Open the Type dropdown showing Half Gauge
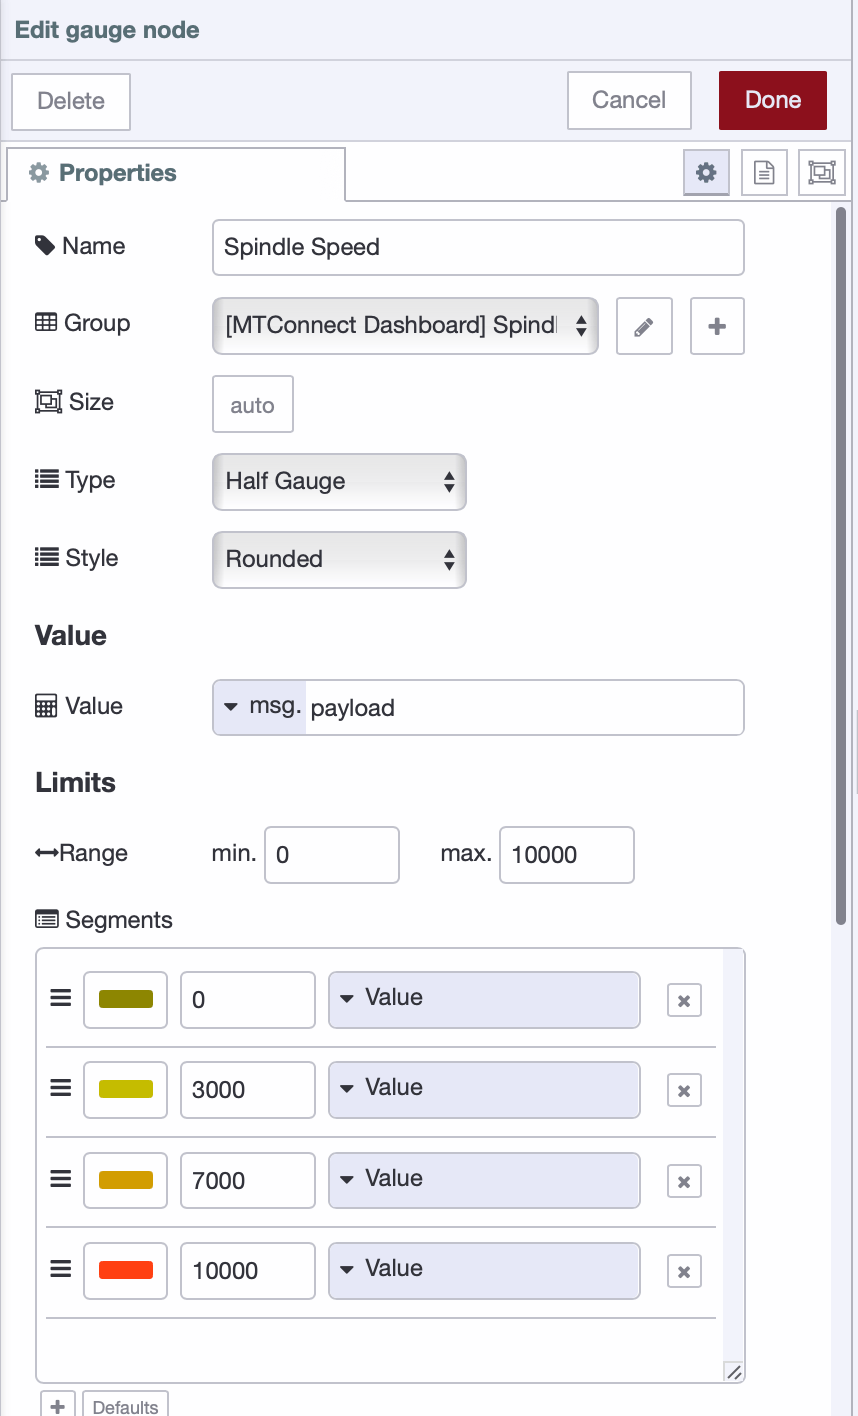858x1416 pixels. [339, 482]
